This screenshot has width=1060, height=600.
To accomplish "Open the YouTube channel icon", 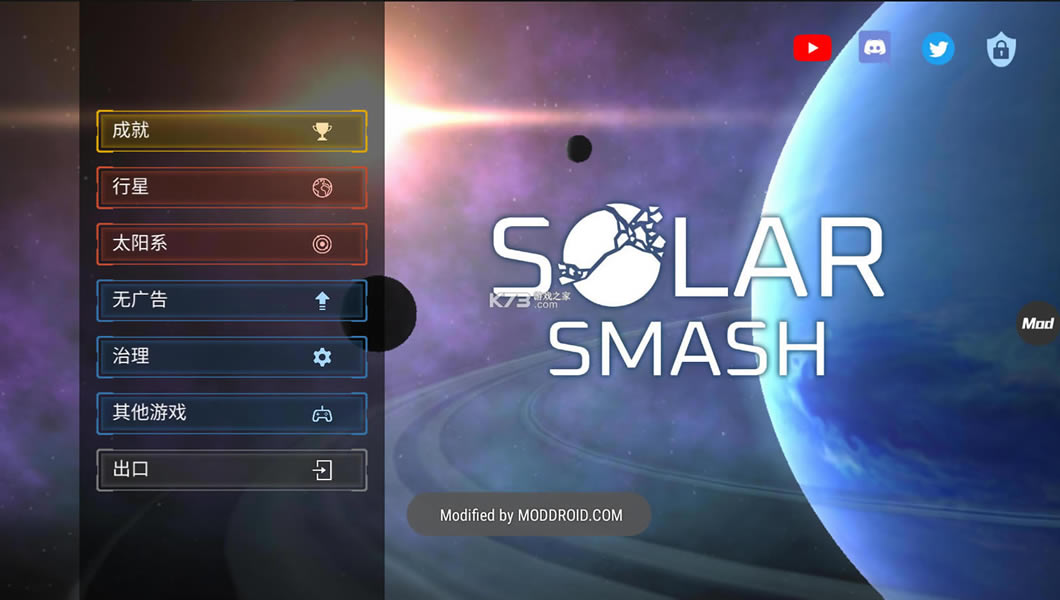I will (812, 48).
